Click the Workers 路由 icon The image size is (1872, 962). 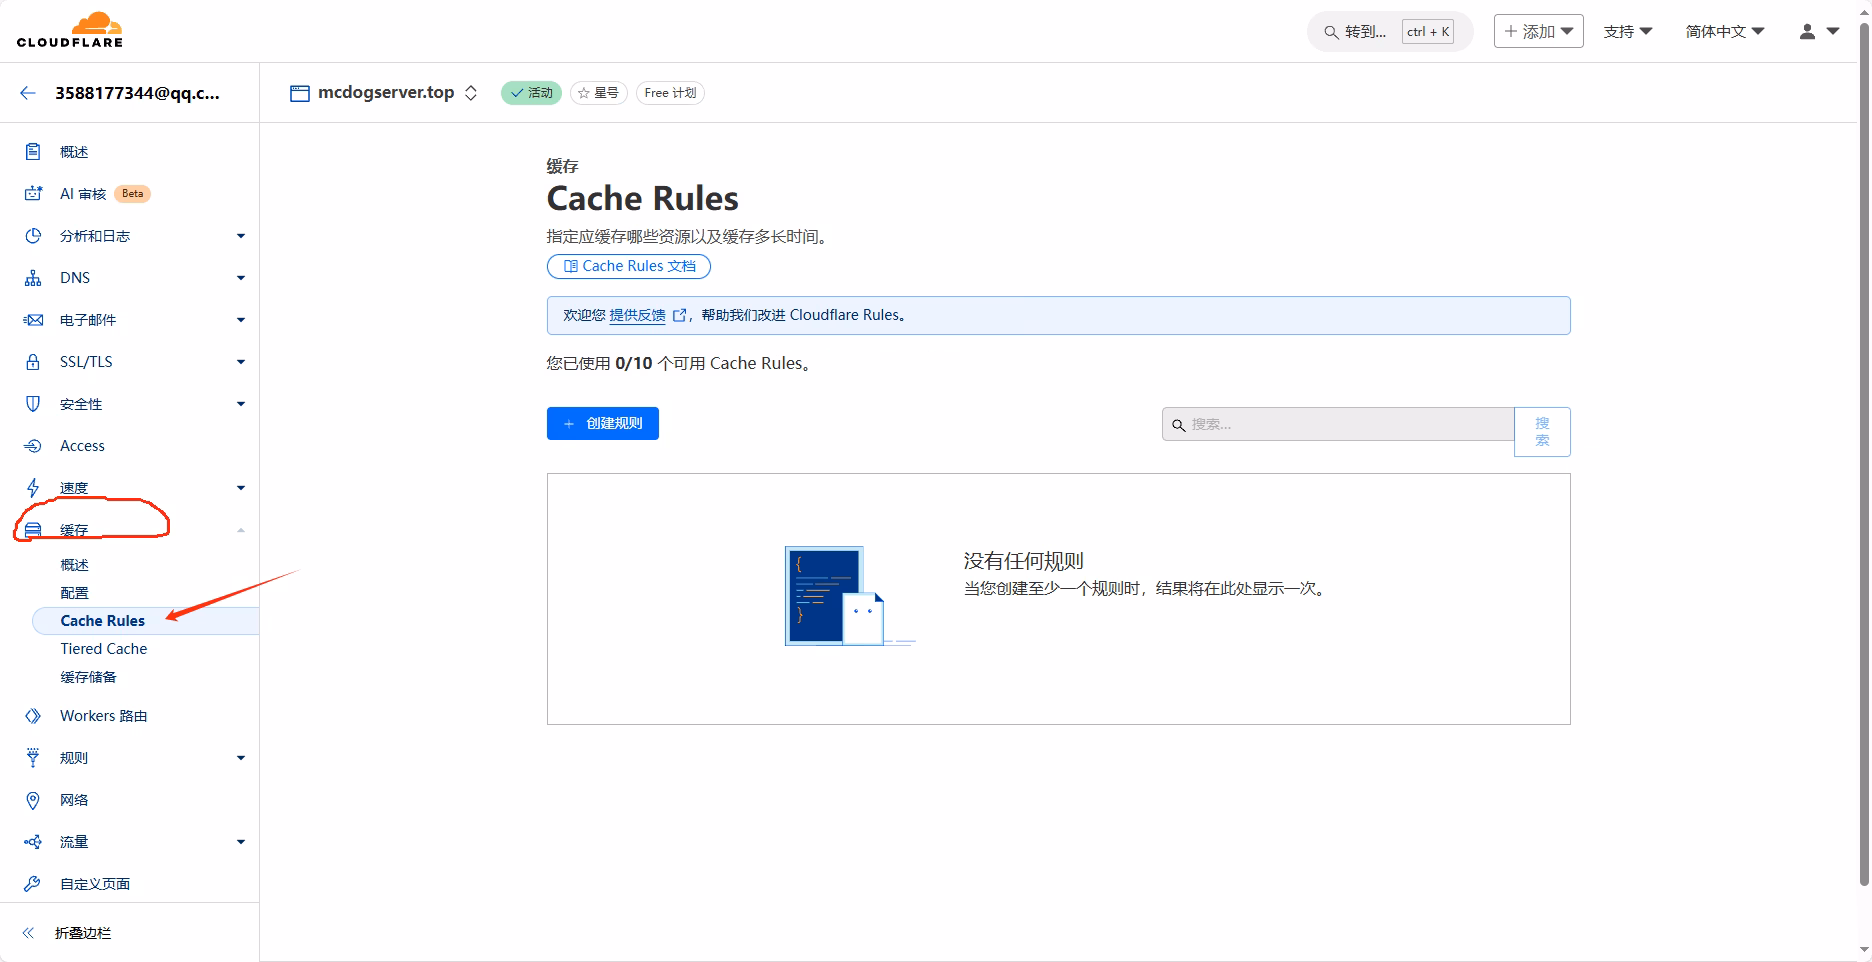[x=33, y=716]
